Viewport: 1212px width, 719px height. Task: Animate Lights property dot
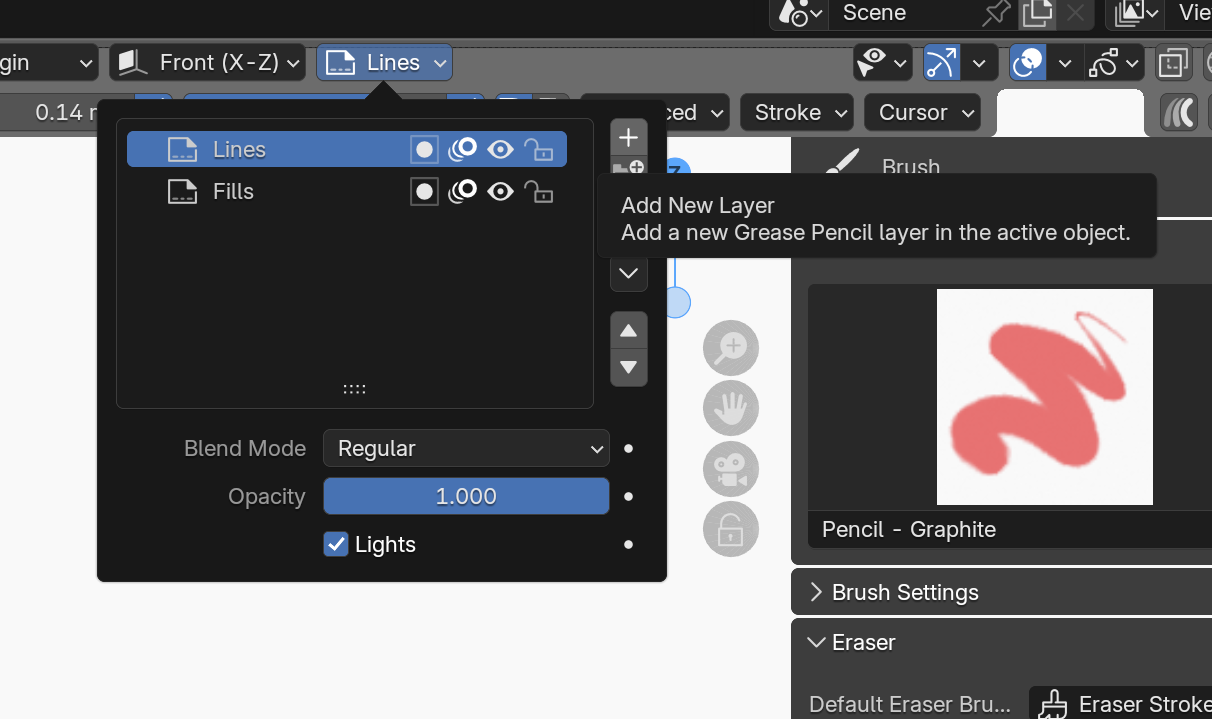tap(628, 544)
